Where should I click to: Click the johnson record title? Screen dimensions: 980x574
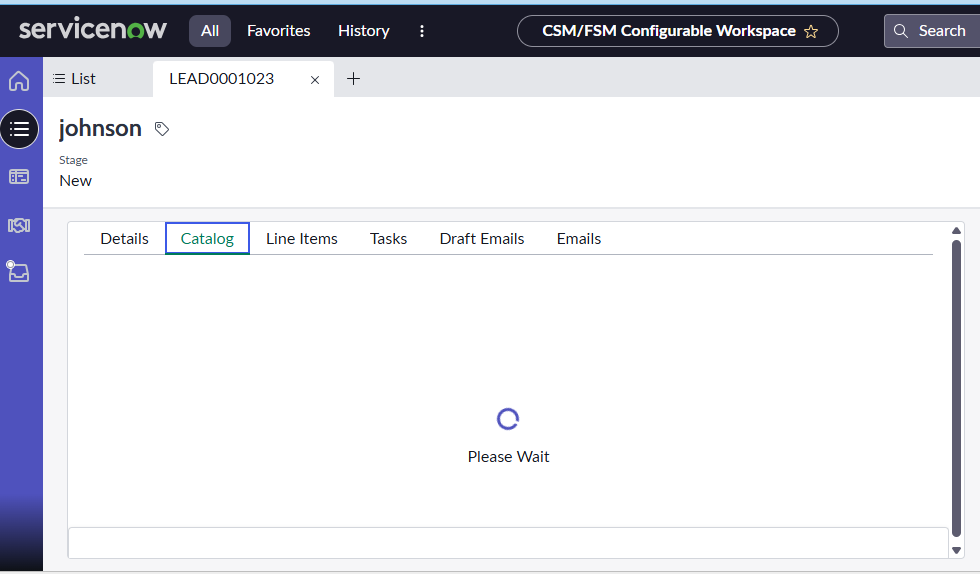click(x=100, y=128)
